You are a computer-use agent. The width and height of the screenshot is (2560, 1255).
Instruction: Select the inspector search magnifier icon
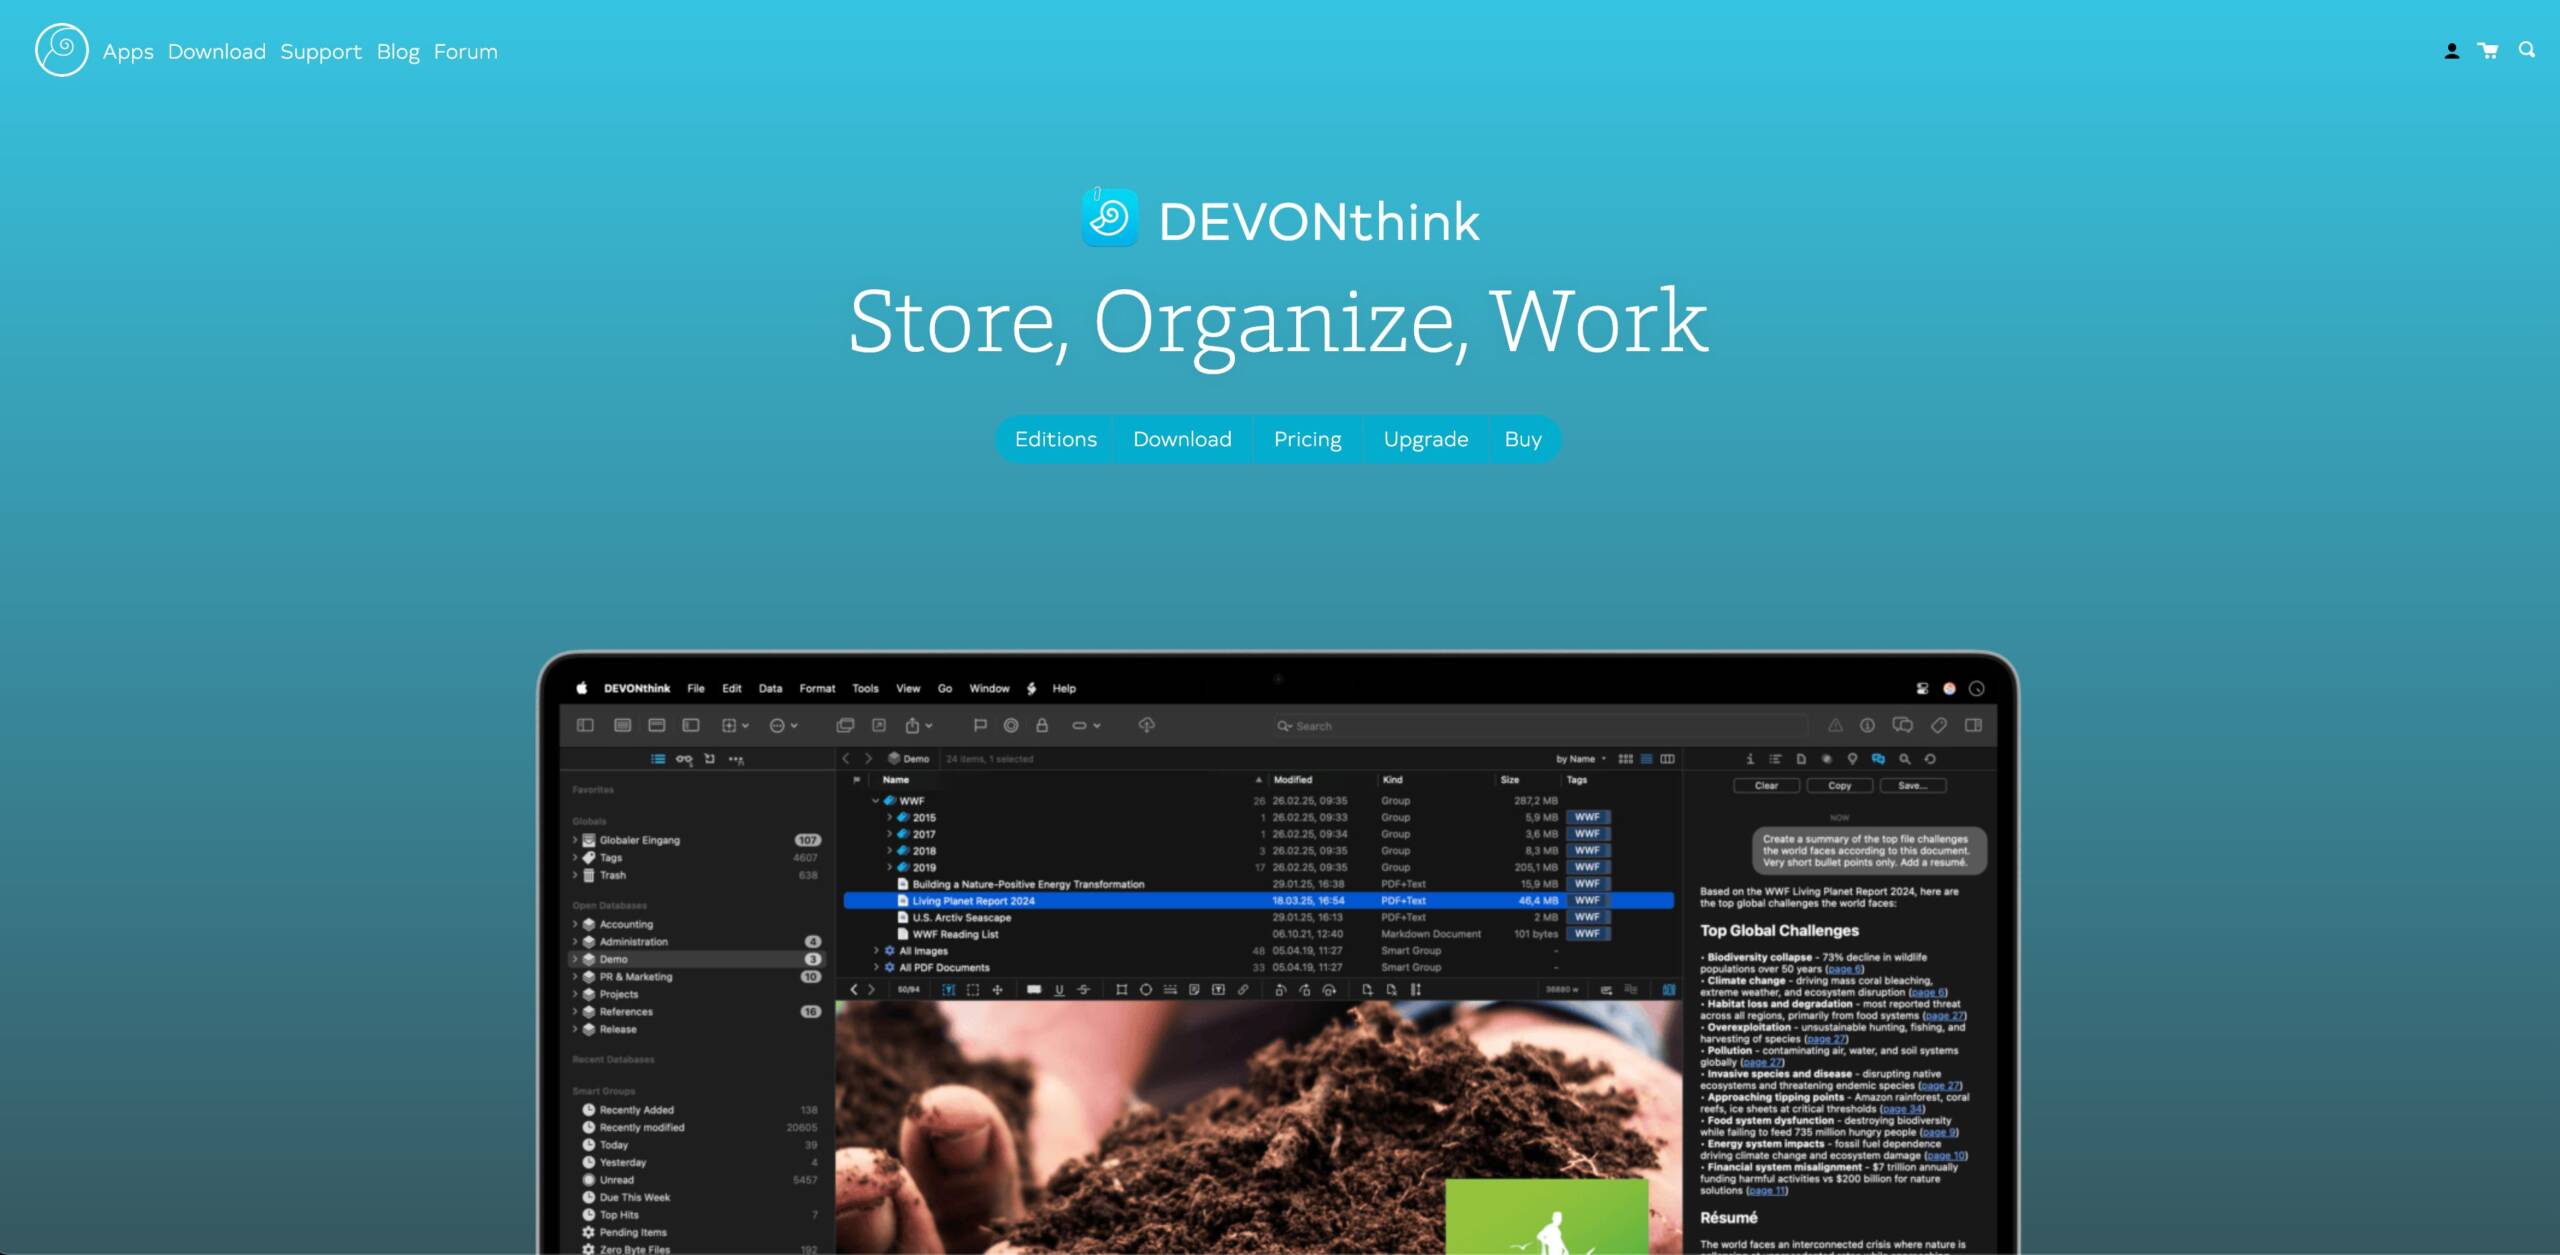click(x=1904, y=759)
